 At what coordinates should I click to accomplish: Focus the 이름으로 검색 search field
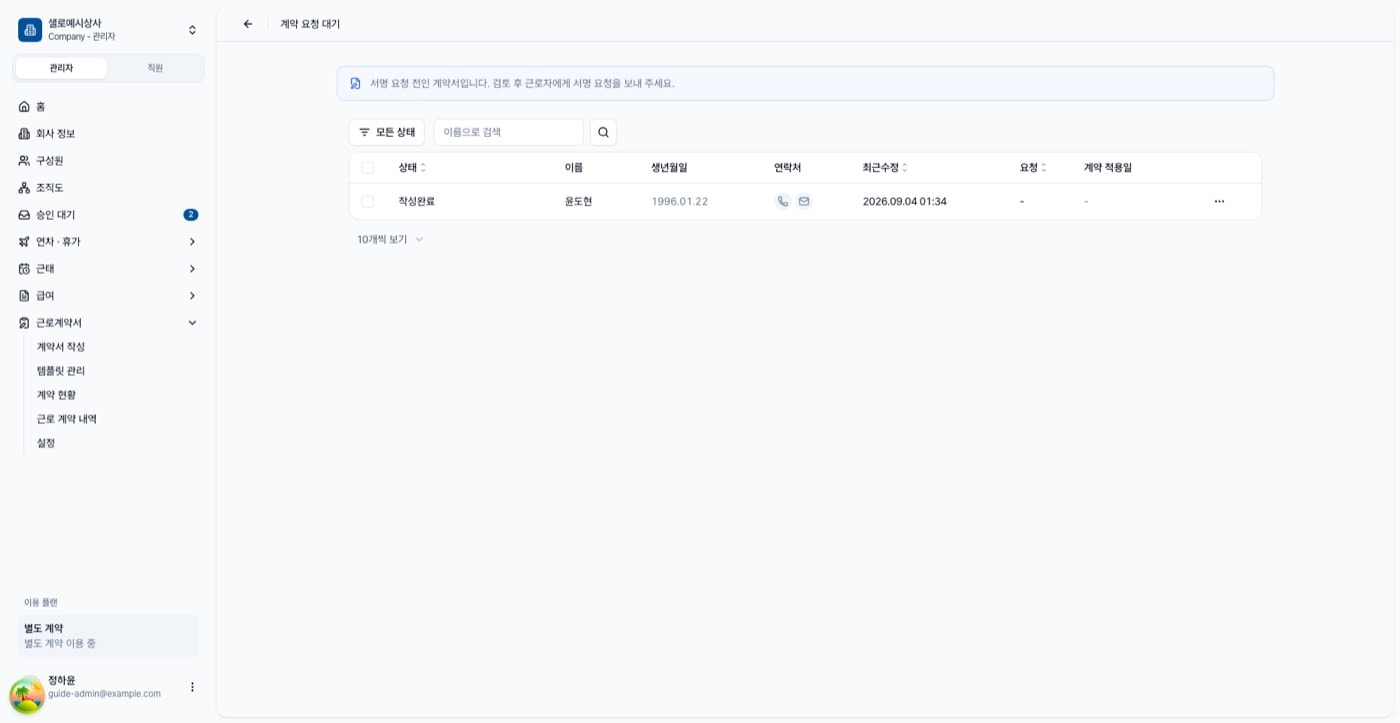(508, 132)
